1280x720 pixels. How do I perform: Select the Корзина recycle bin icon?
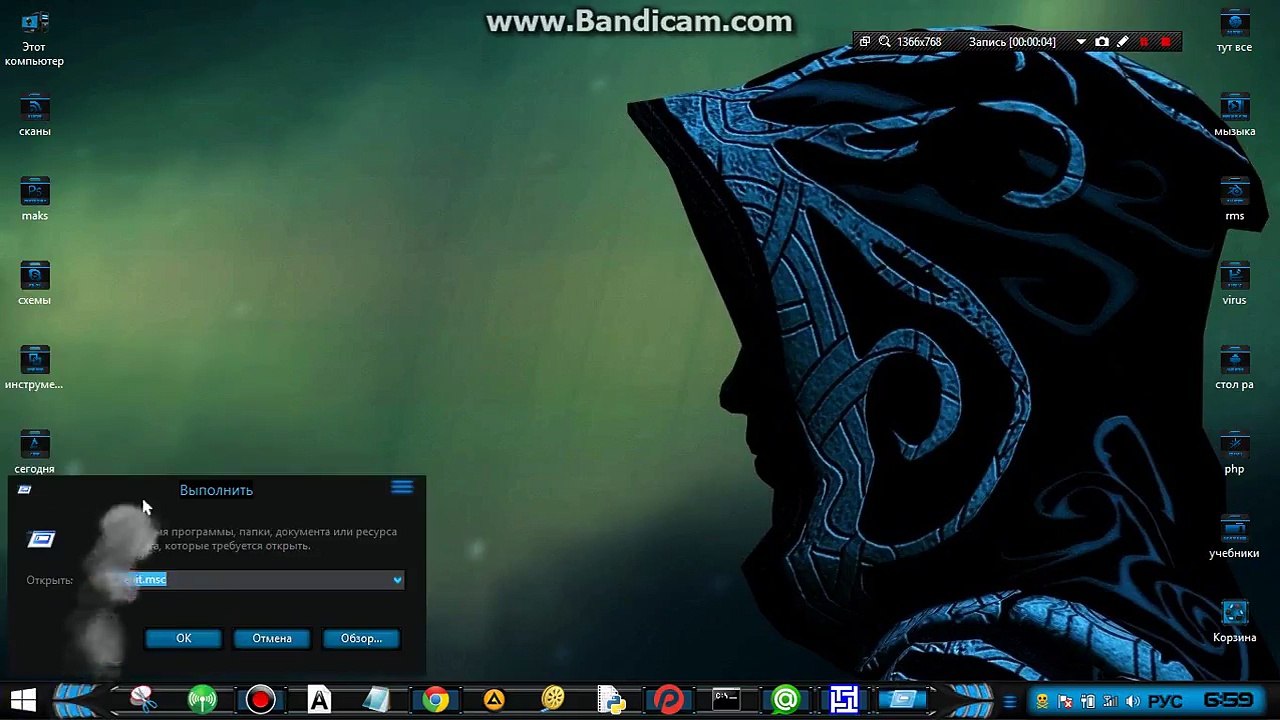point(1234,621)
